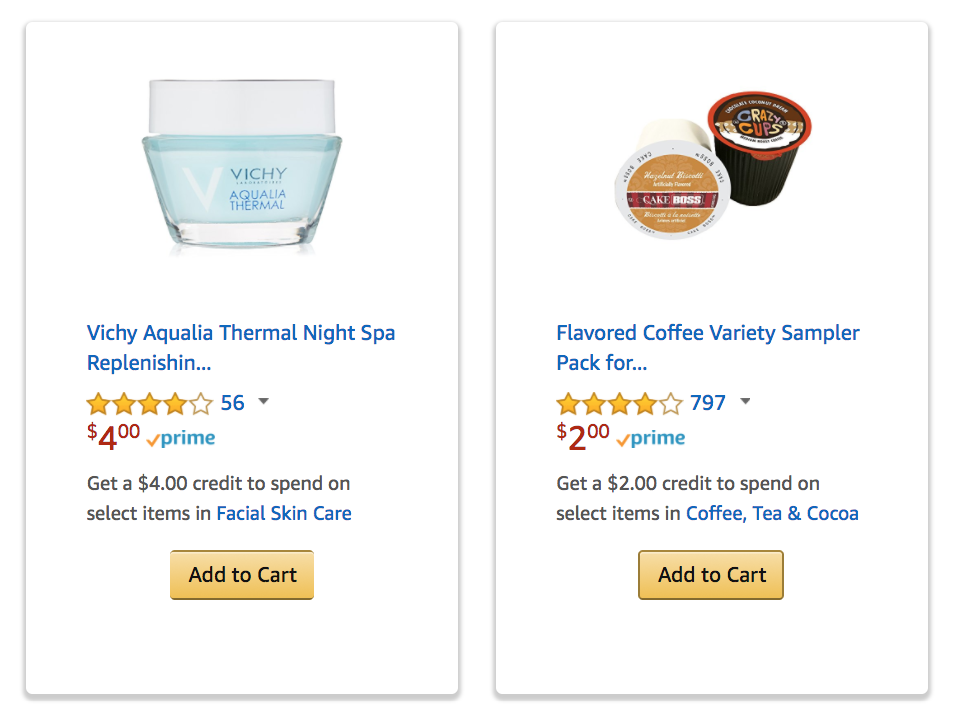This screenshot has width=956, height=722.
Task: Click the $2.00 price of coffee sampler
Action: [583, 437]
